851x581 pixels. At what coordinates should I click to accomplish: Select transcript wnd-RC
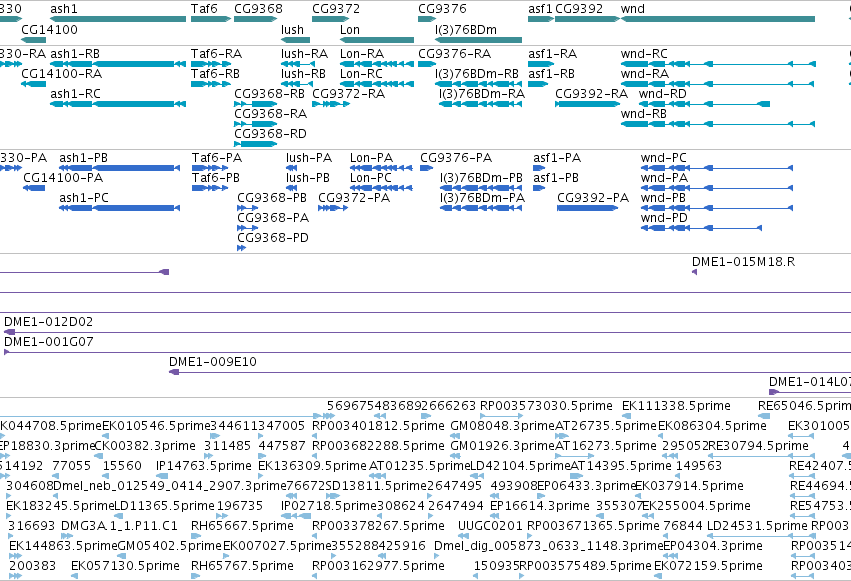click(718, 64)
